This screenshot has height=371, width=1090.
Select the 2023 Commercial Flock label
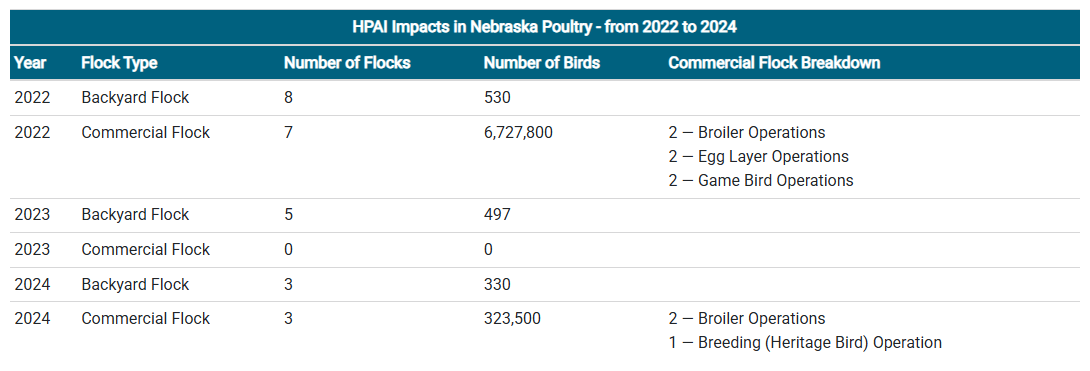tap(145, 249)
